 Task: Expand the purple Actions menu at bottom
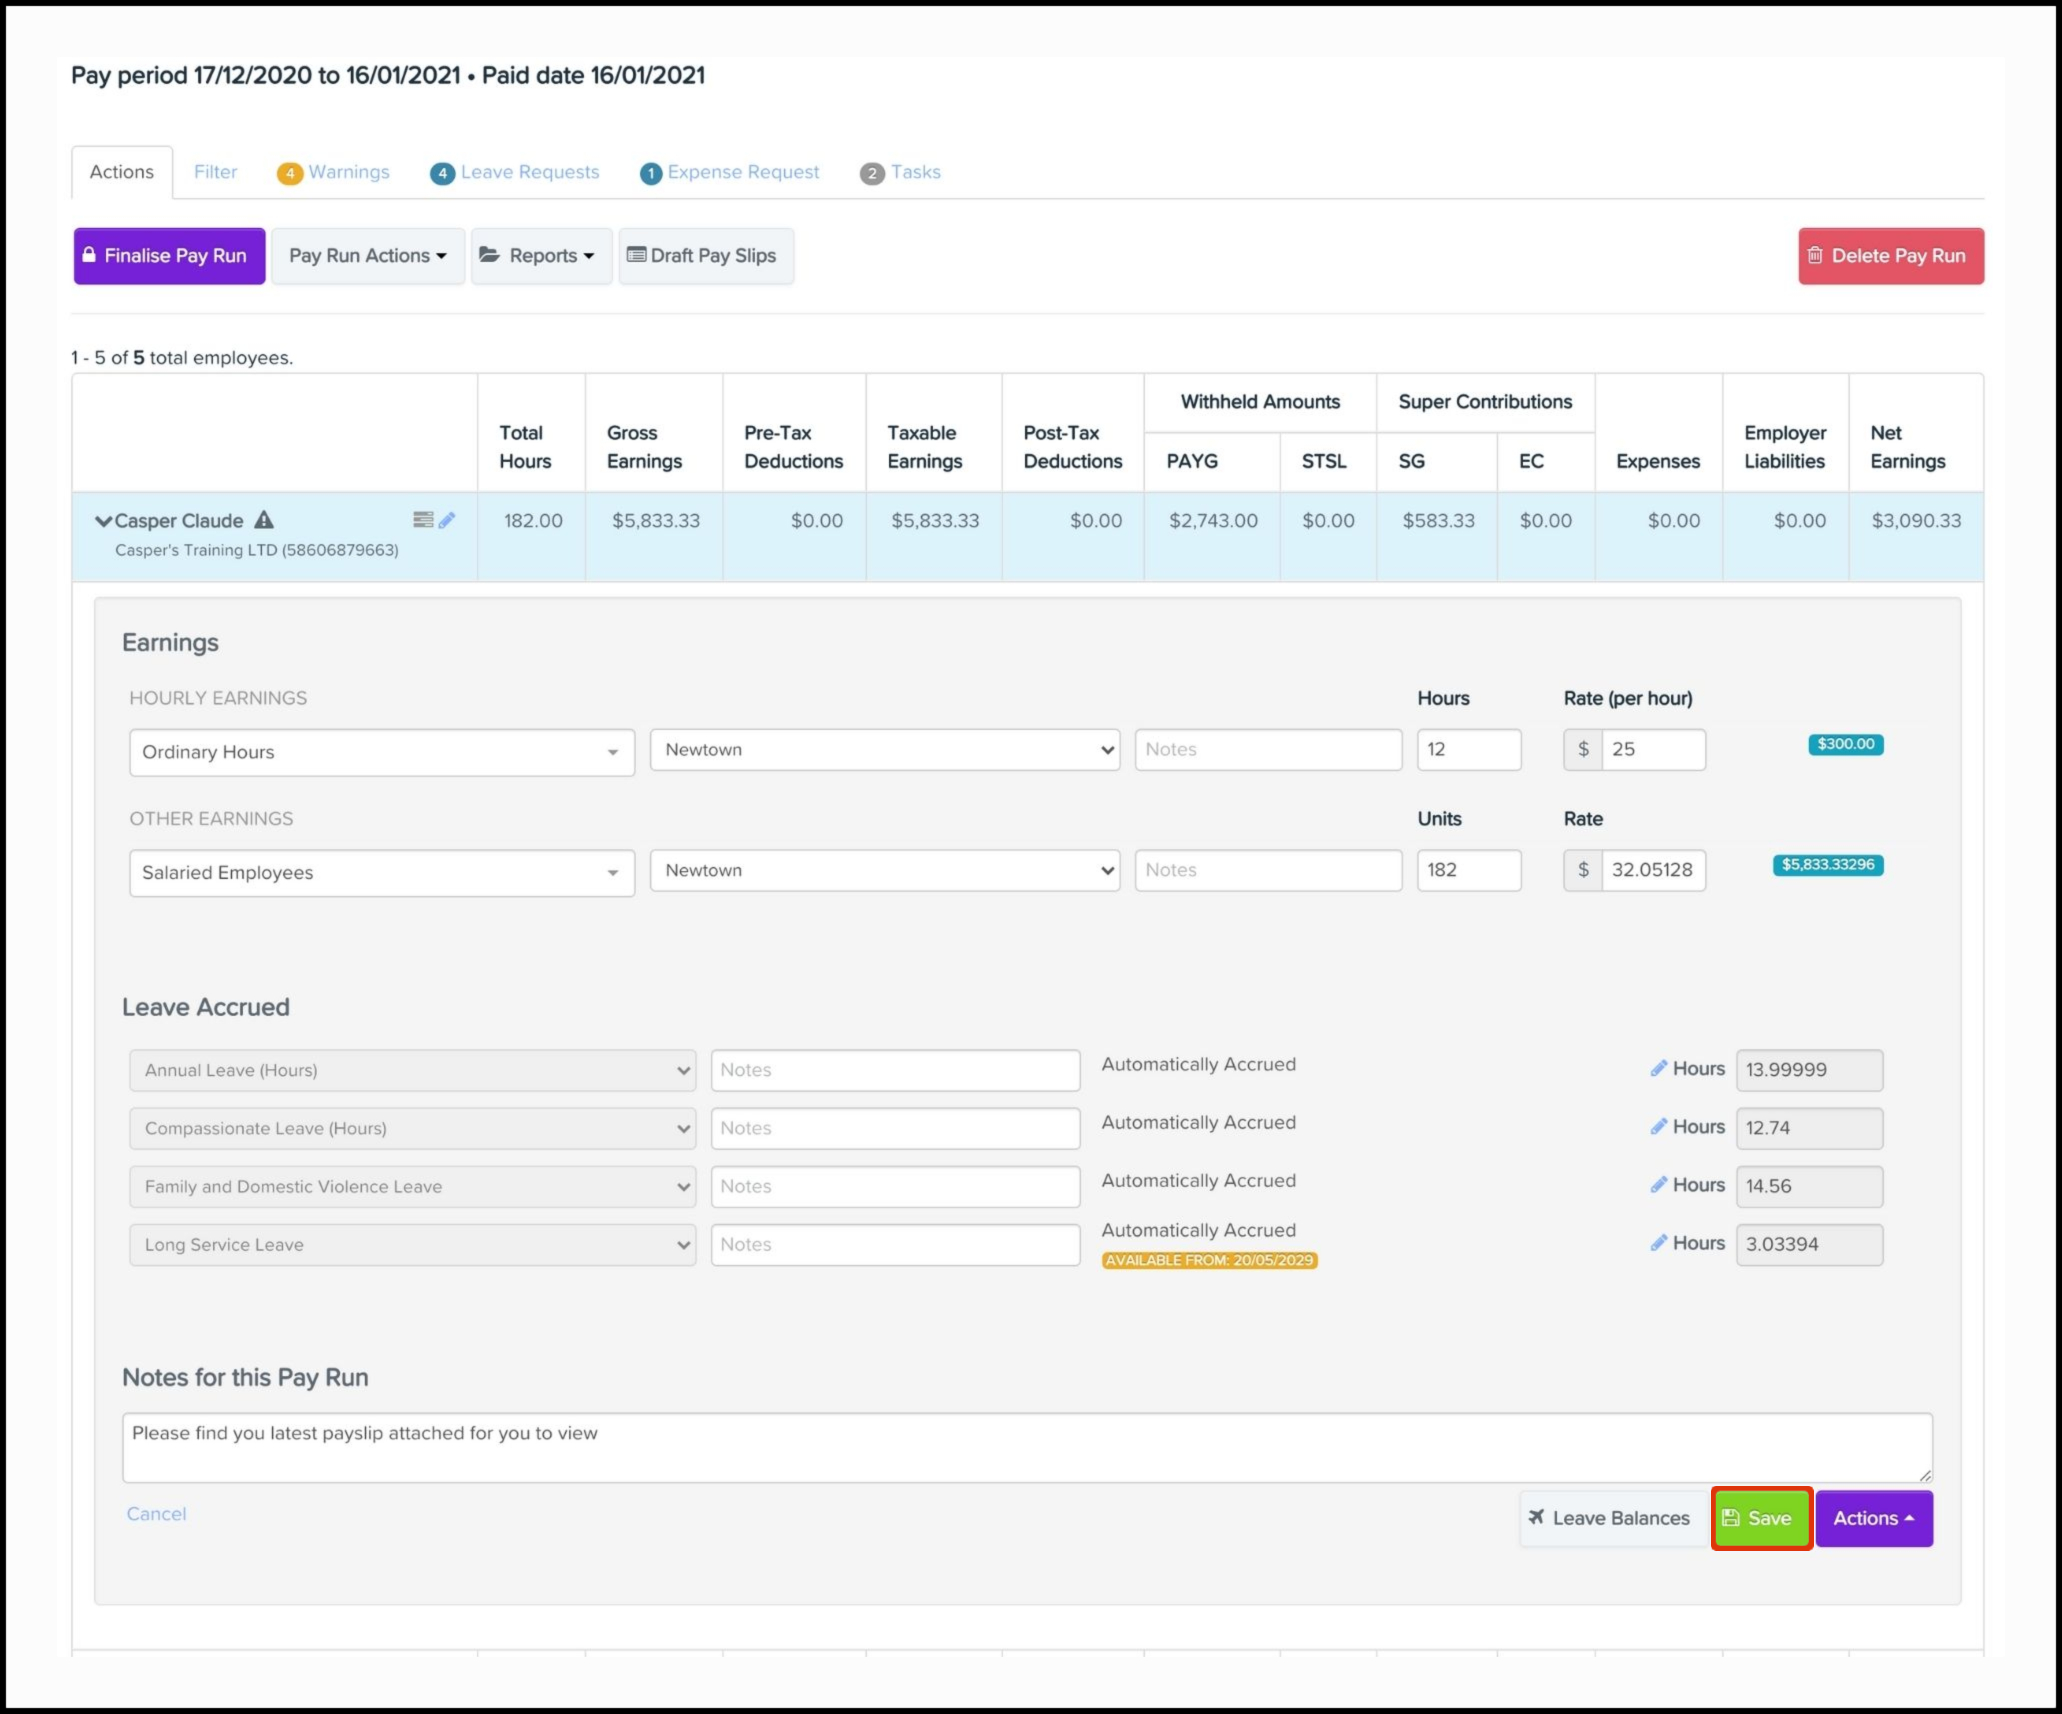[x=1873, y=1518]
